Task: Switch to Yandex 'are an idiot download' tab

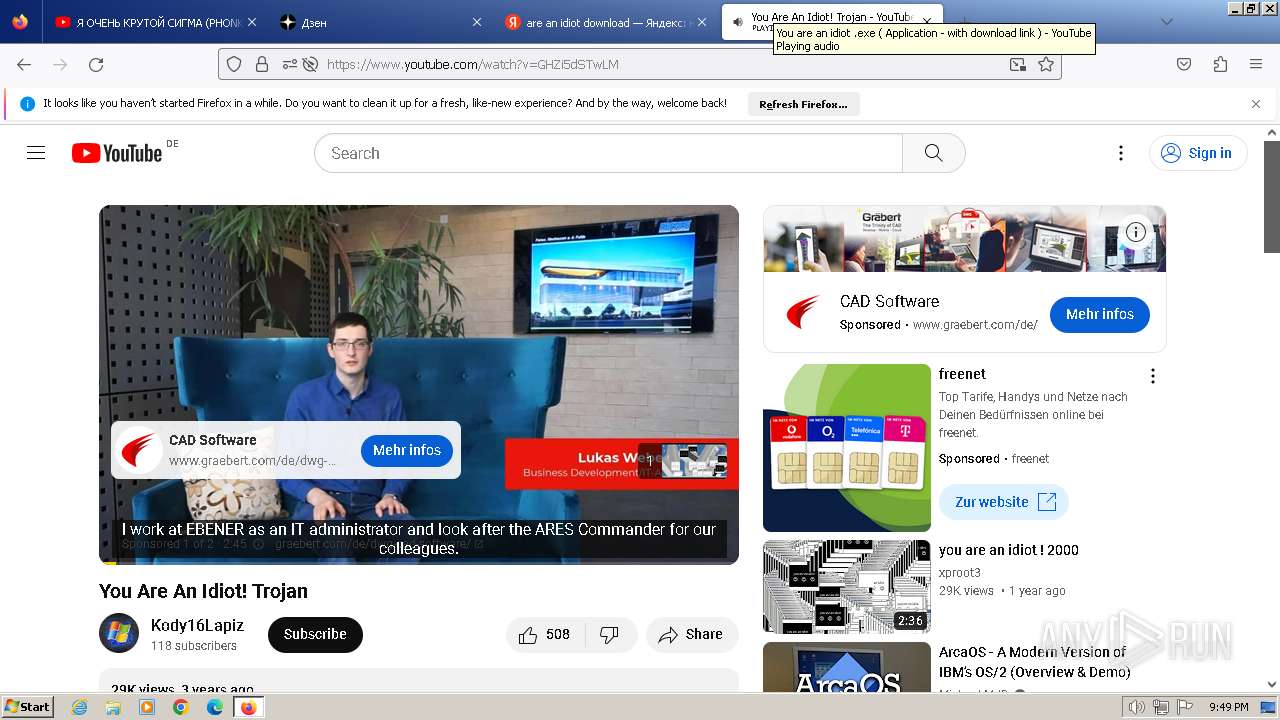Action: [605, 22]
